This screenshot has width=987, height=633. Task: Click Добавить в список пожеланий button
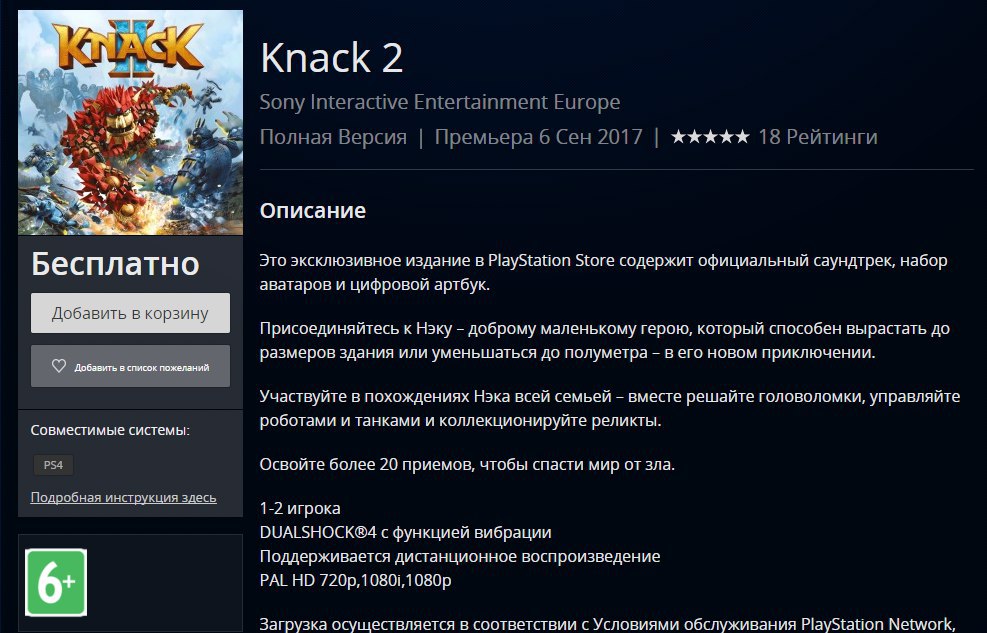tap(130, 366)
